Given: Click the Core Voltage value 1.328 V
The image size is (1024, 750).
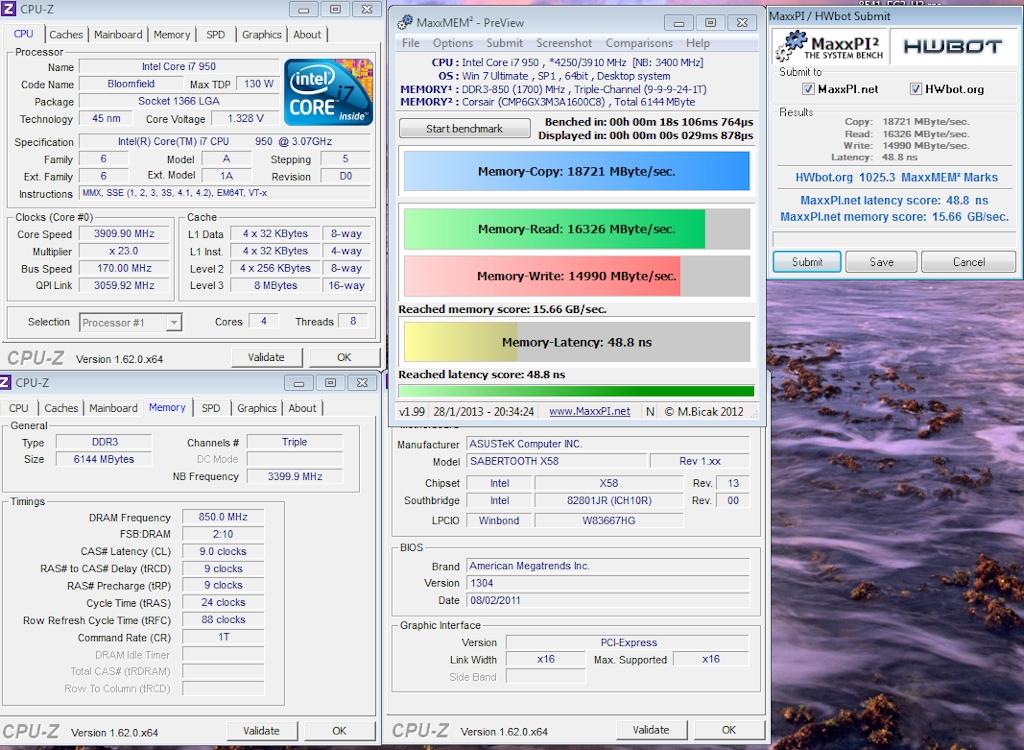Looking at the screenshot, I should (246, 118).
